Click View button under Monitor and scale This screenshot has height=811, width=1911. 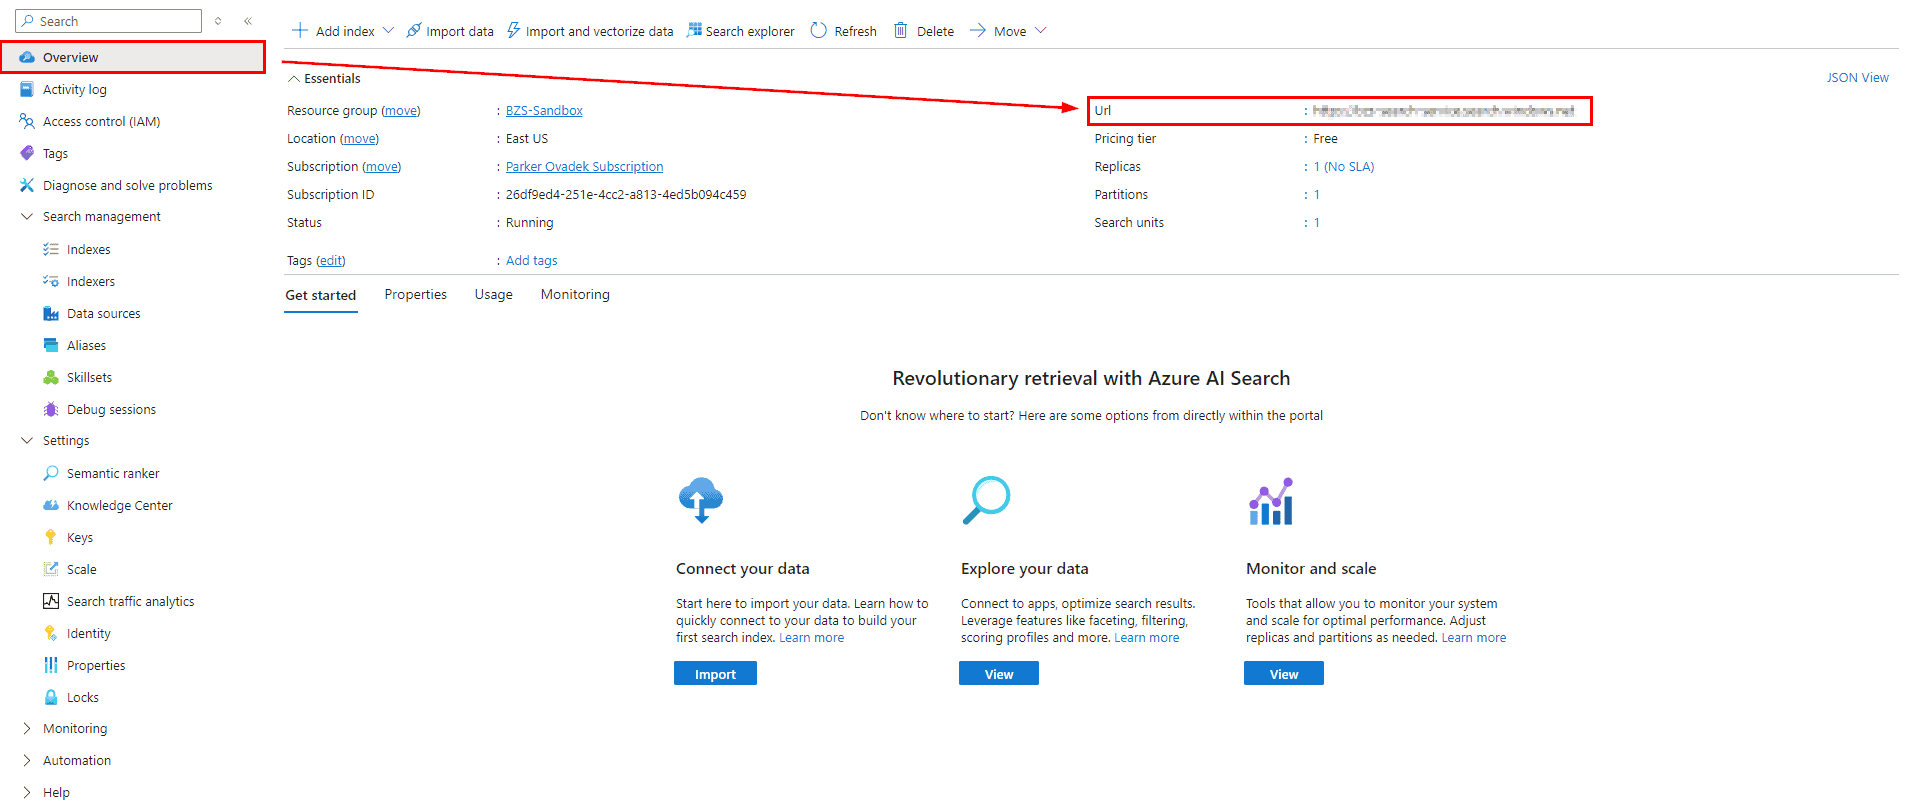click(x=1284, y=674)
